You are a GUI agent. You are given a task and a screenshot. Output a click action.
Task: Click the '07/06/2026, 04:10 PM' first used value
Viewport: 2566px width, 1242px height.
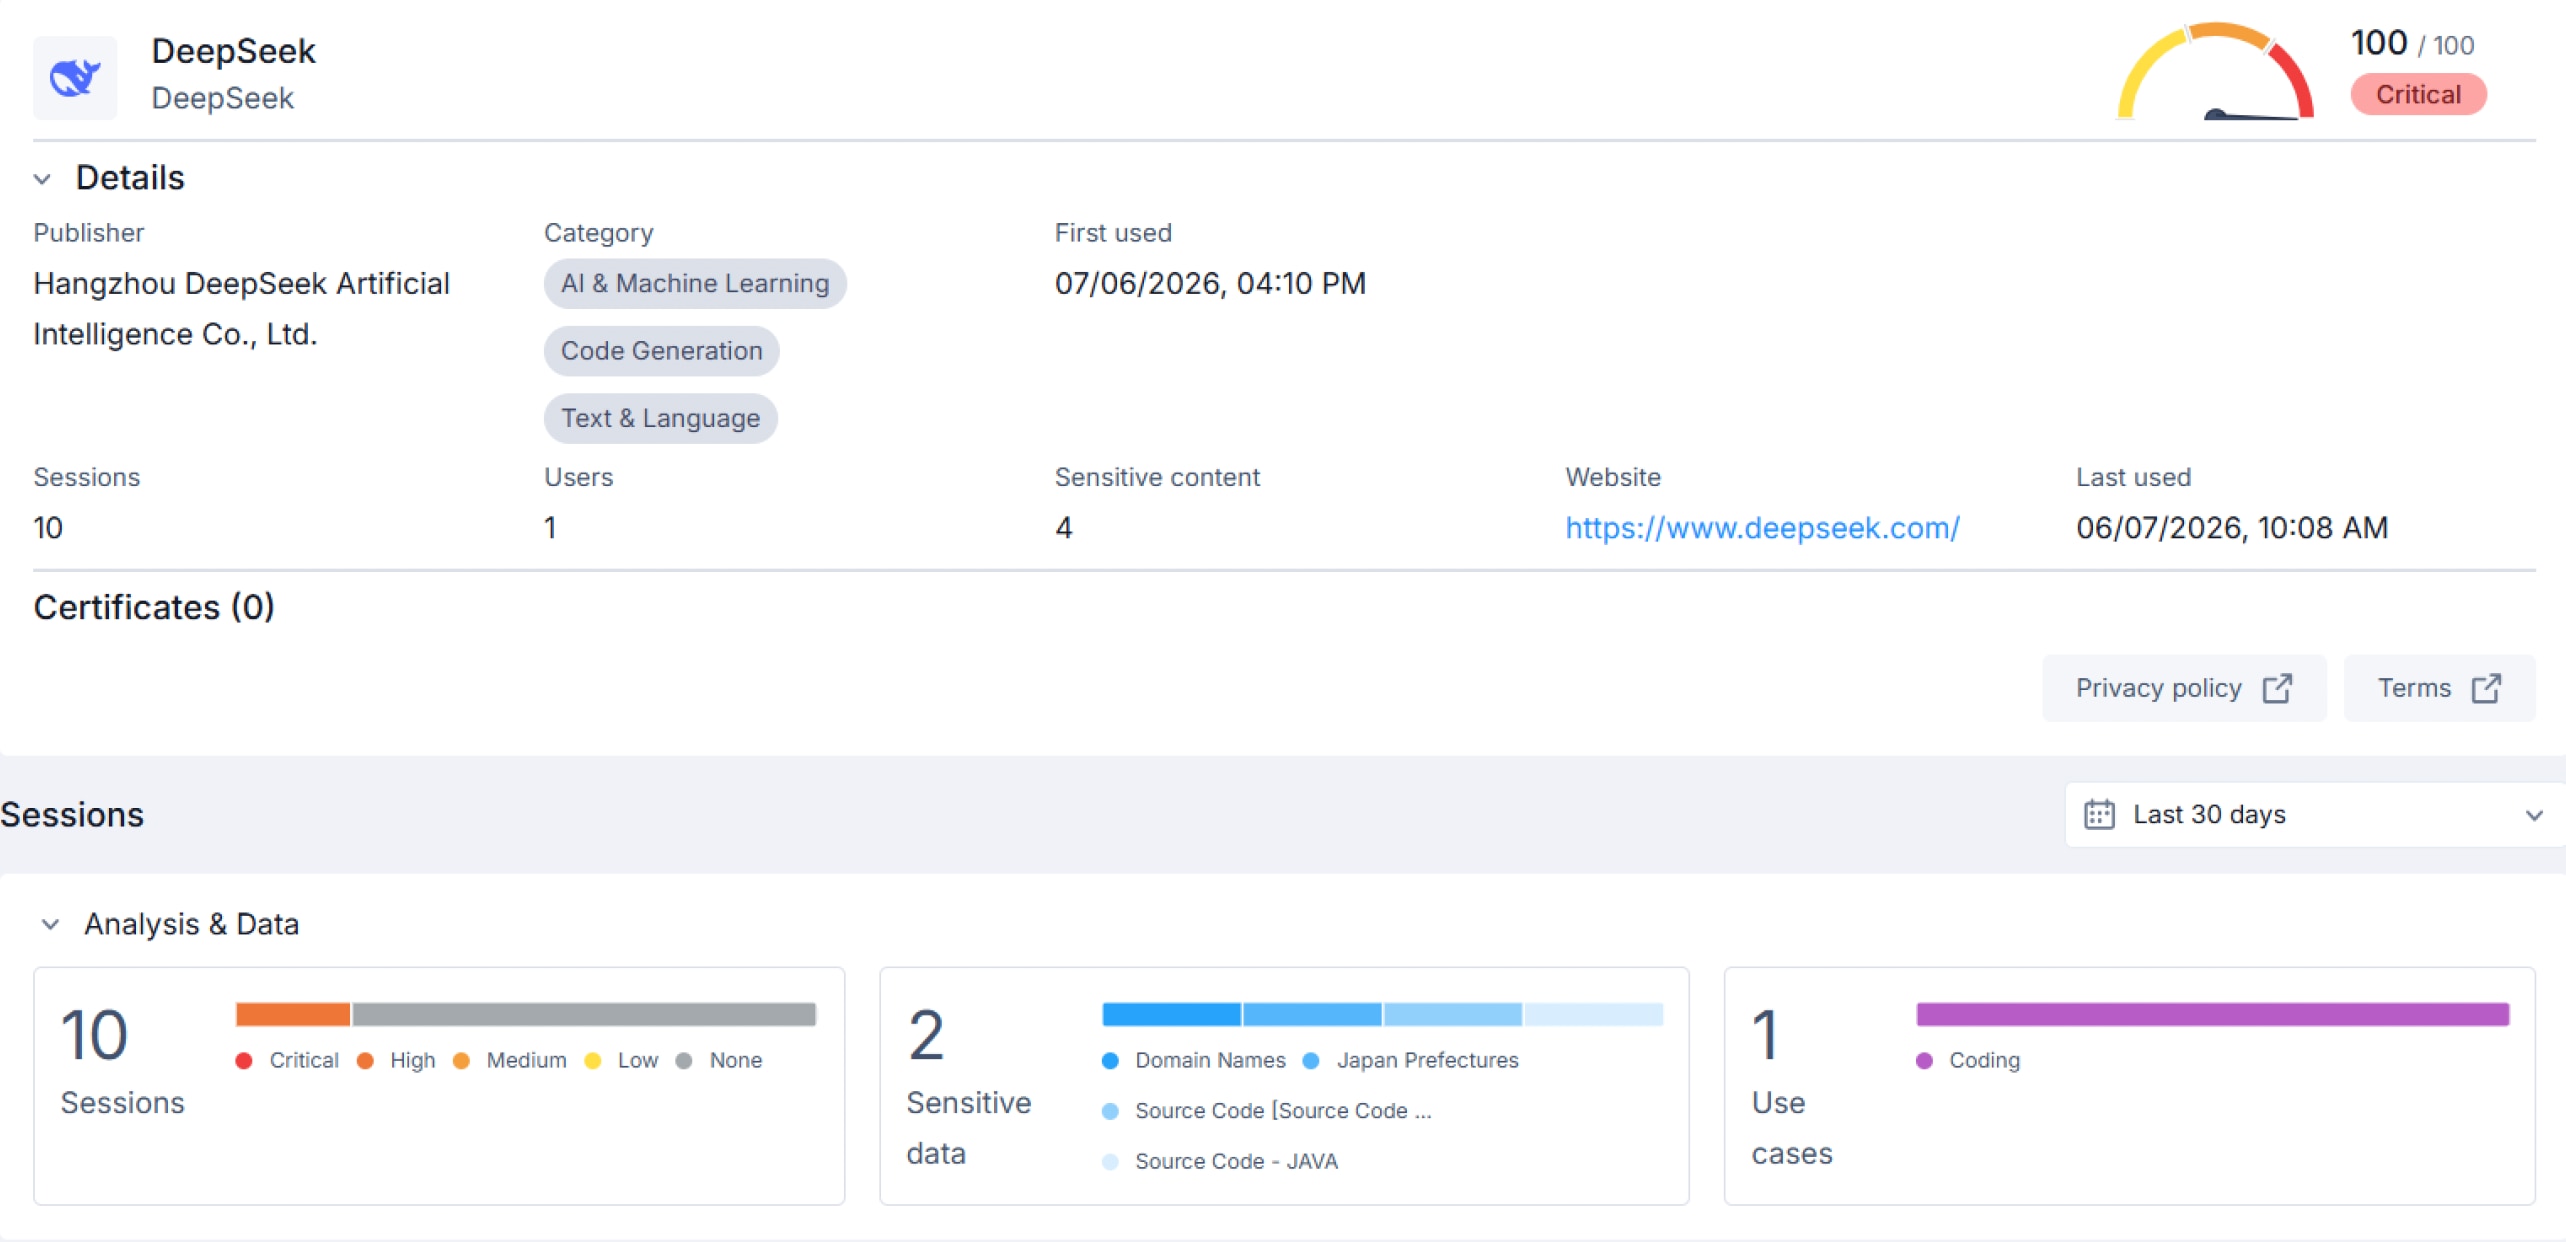(x=1210, y=283)
